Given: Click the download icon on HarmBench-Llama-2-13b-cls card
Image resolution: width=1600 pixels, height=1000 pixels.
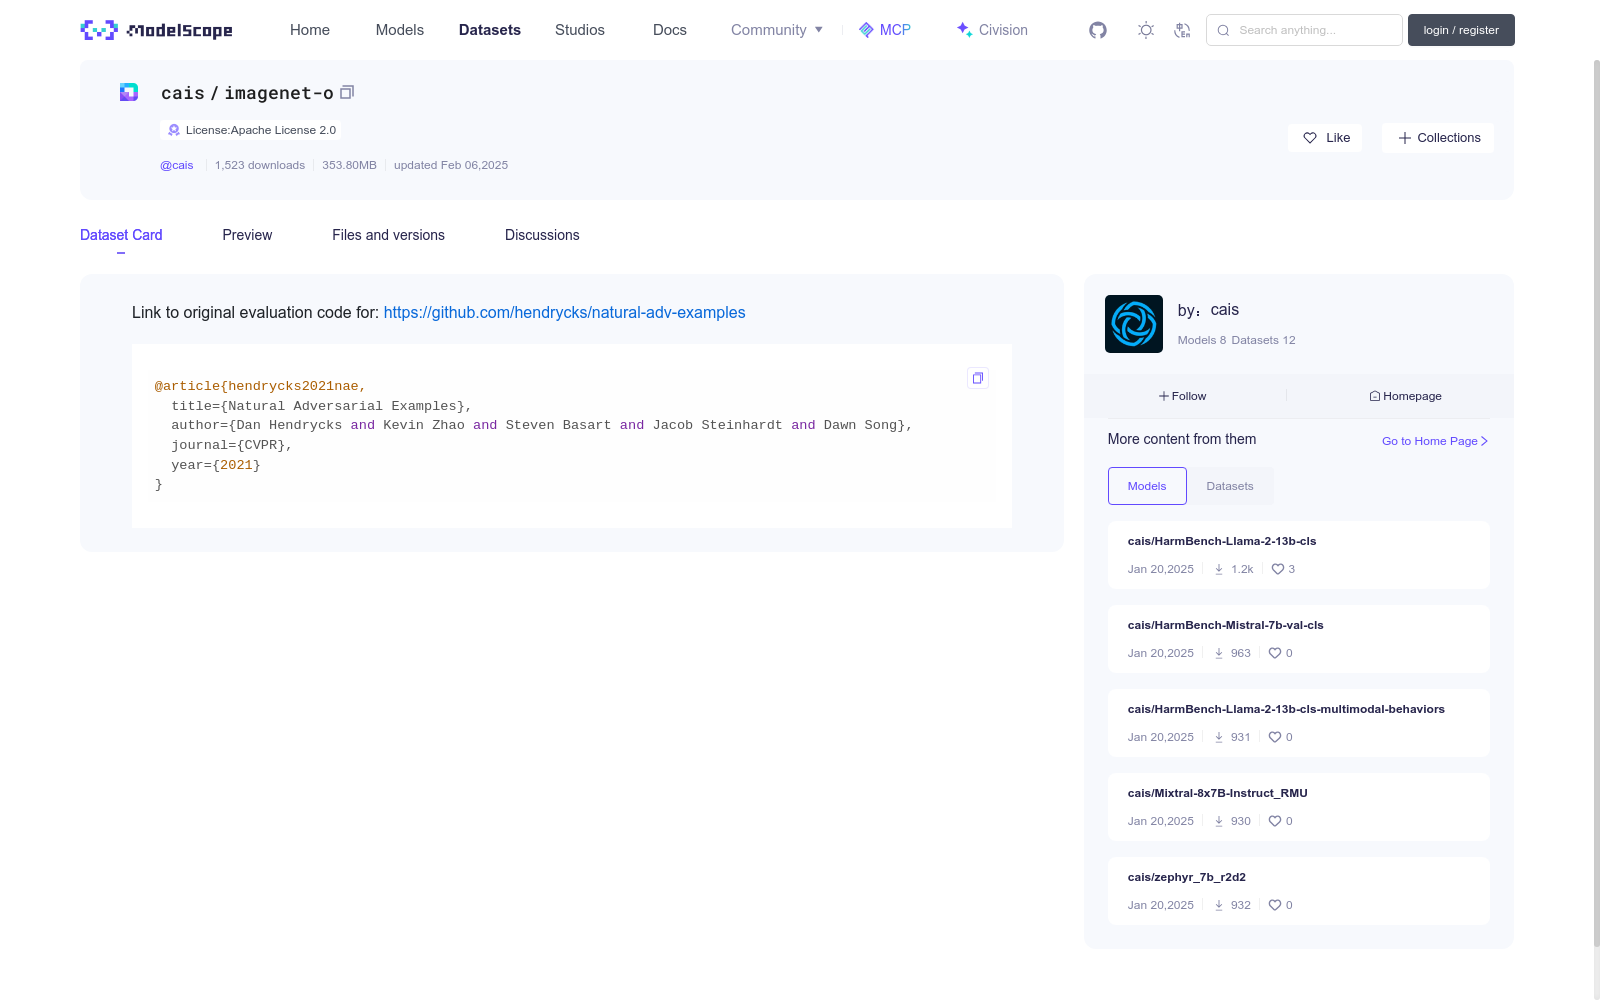Looking at the screenshot, I should 1219,569.
